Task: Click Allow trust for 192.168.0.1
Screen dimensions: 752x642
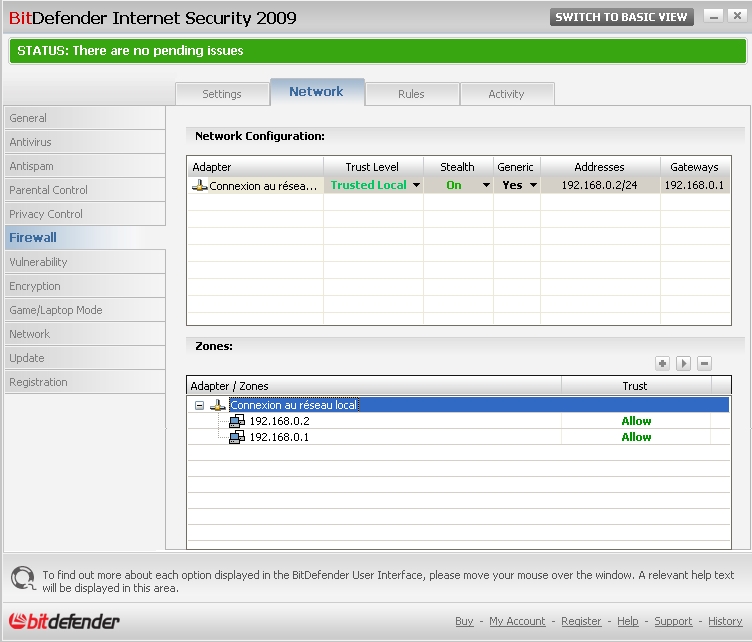Action: click(x=636, y=437)
